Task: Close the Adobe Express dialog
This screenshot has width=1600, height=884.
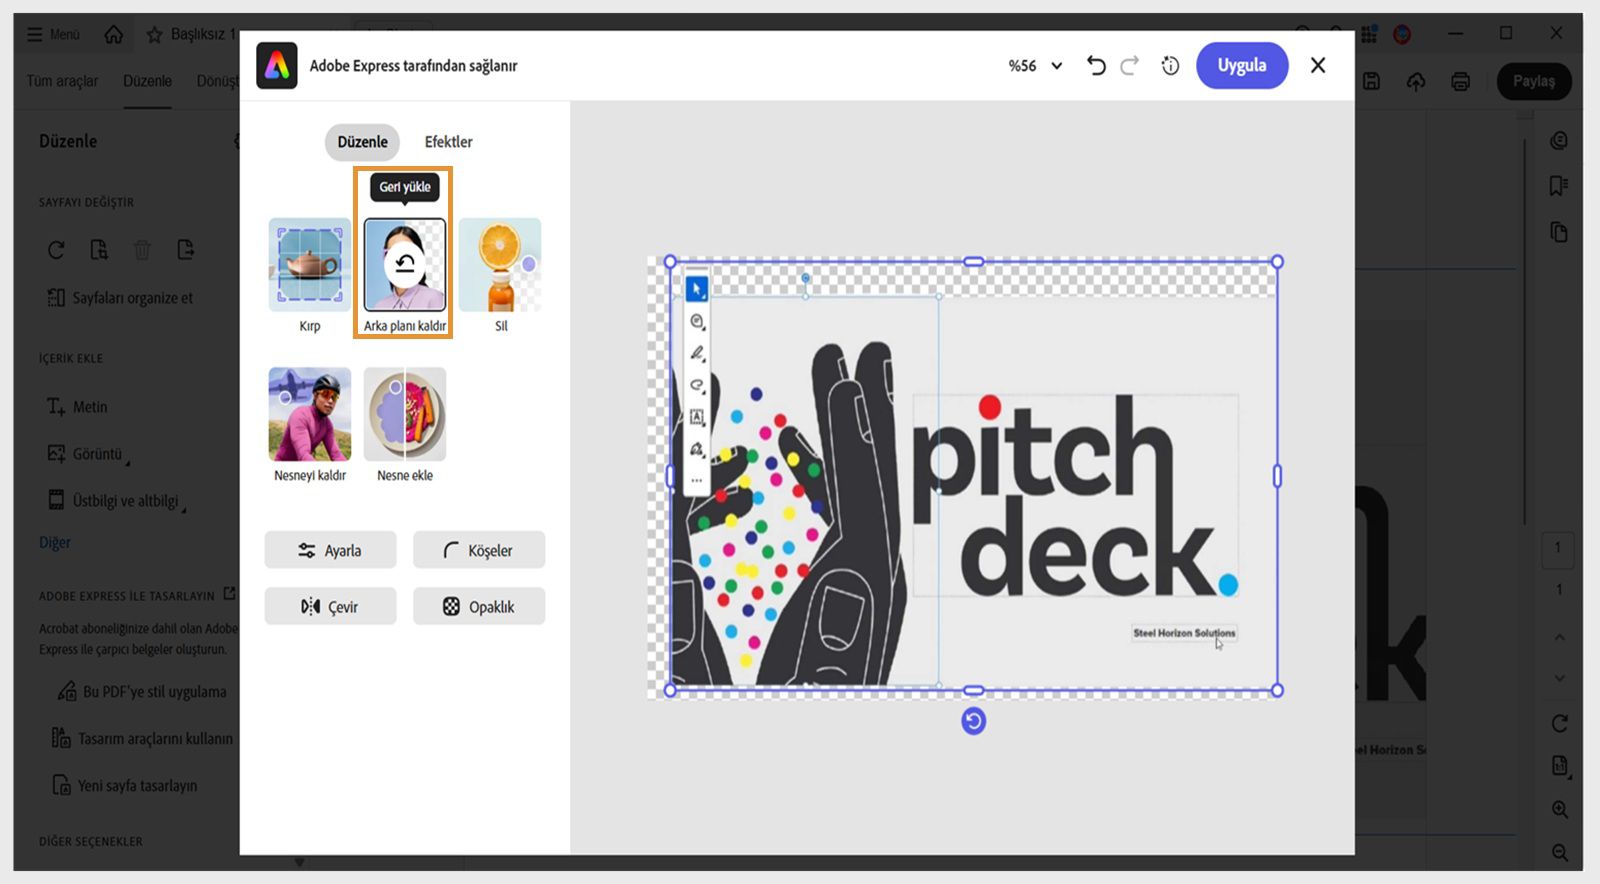Action: pyautogui.click(x=1318, y=65)
